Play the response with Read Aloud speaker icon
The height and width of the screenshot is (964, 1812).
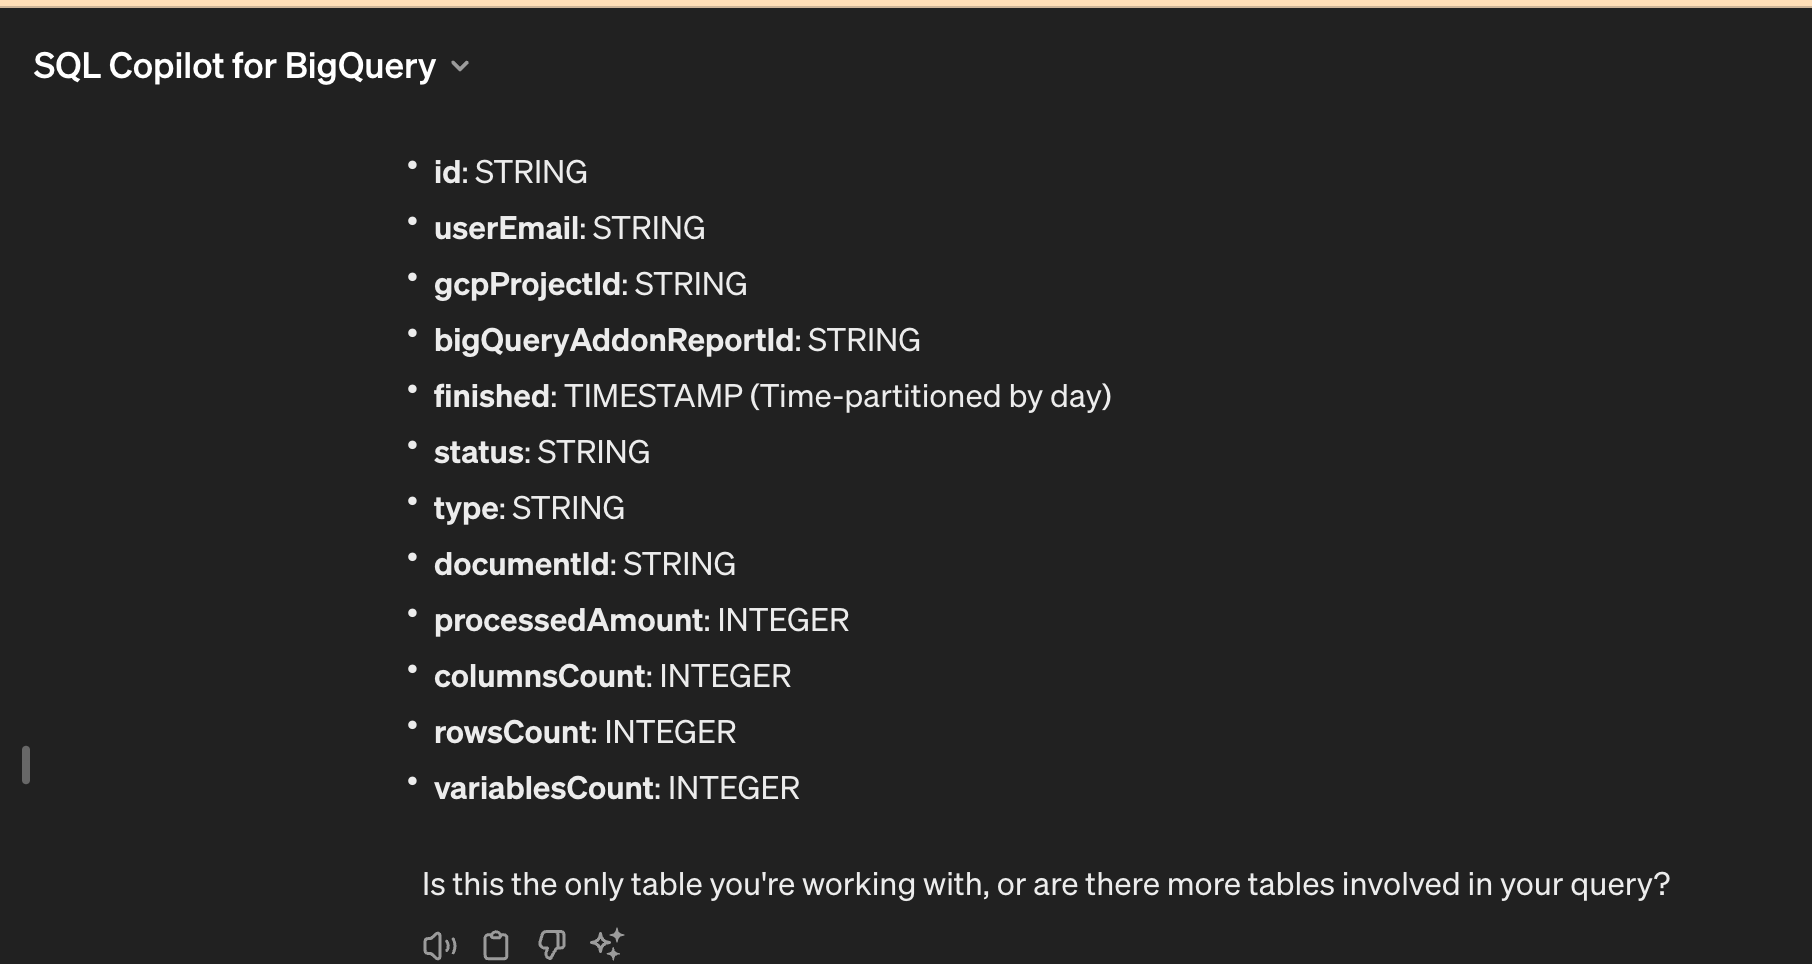coord(439,945)
